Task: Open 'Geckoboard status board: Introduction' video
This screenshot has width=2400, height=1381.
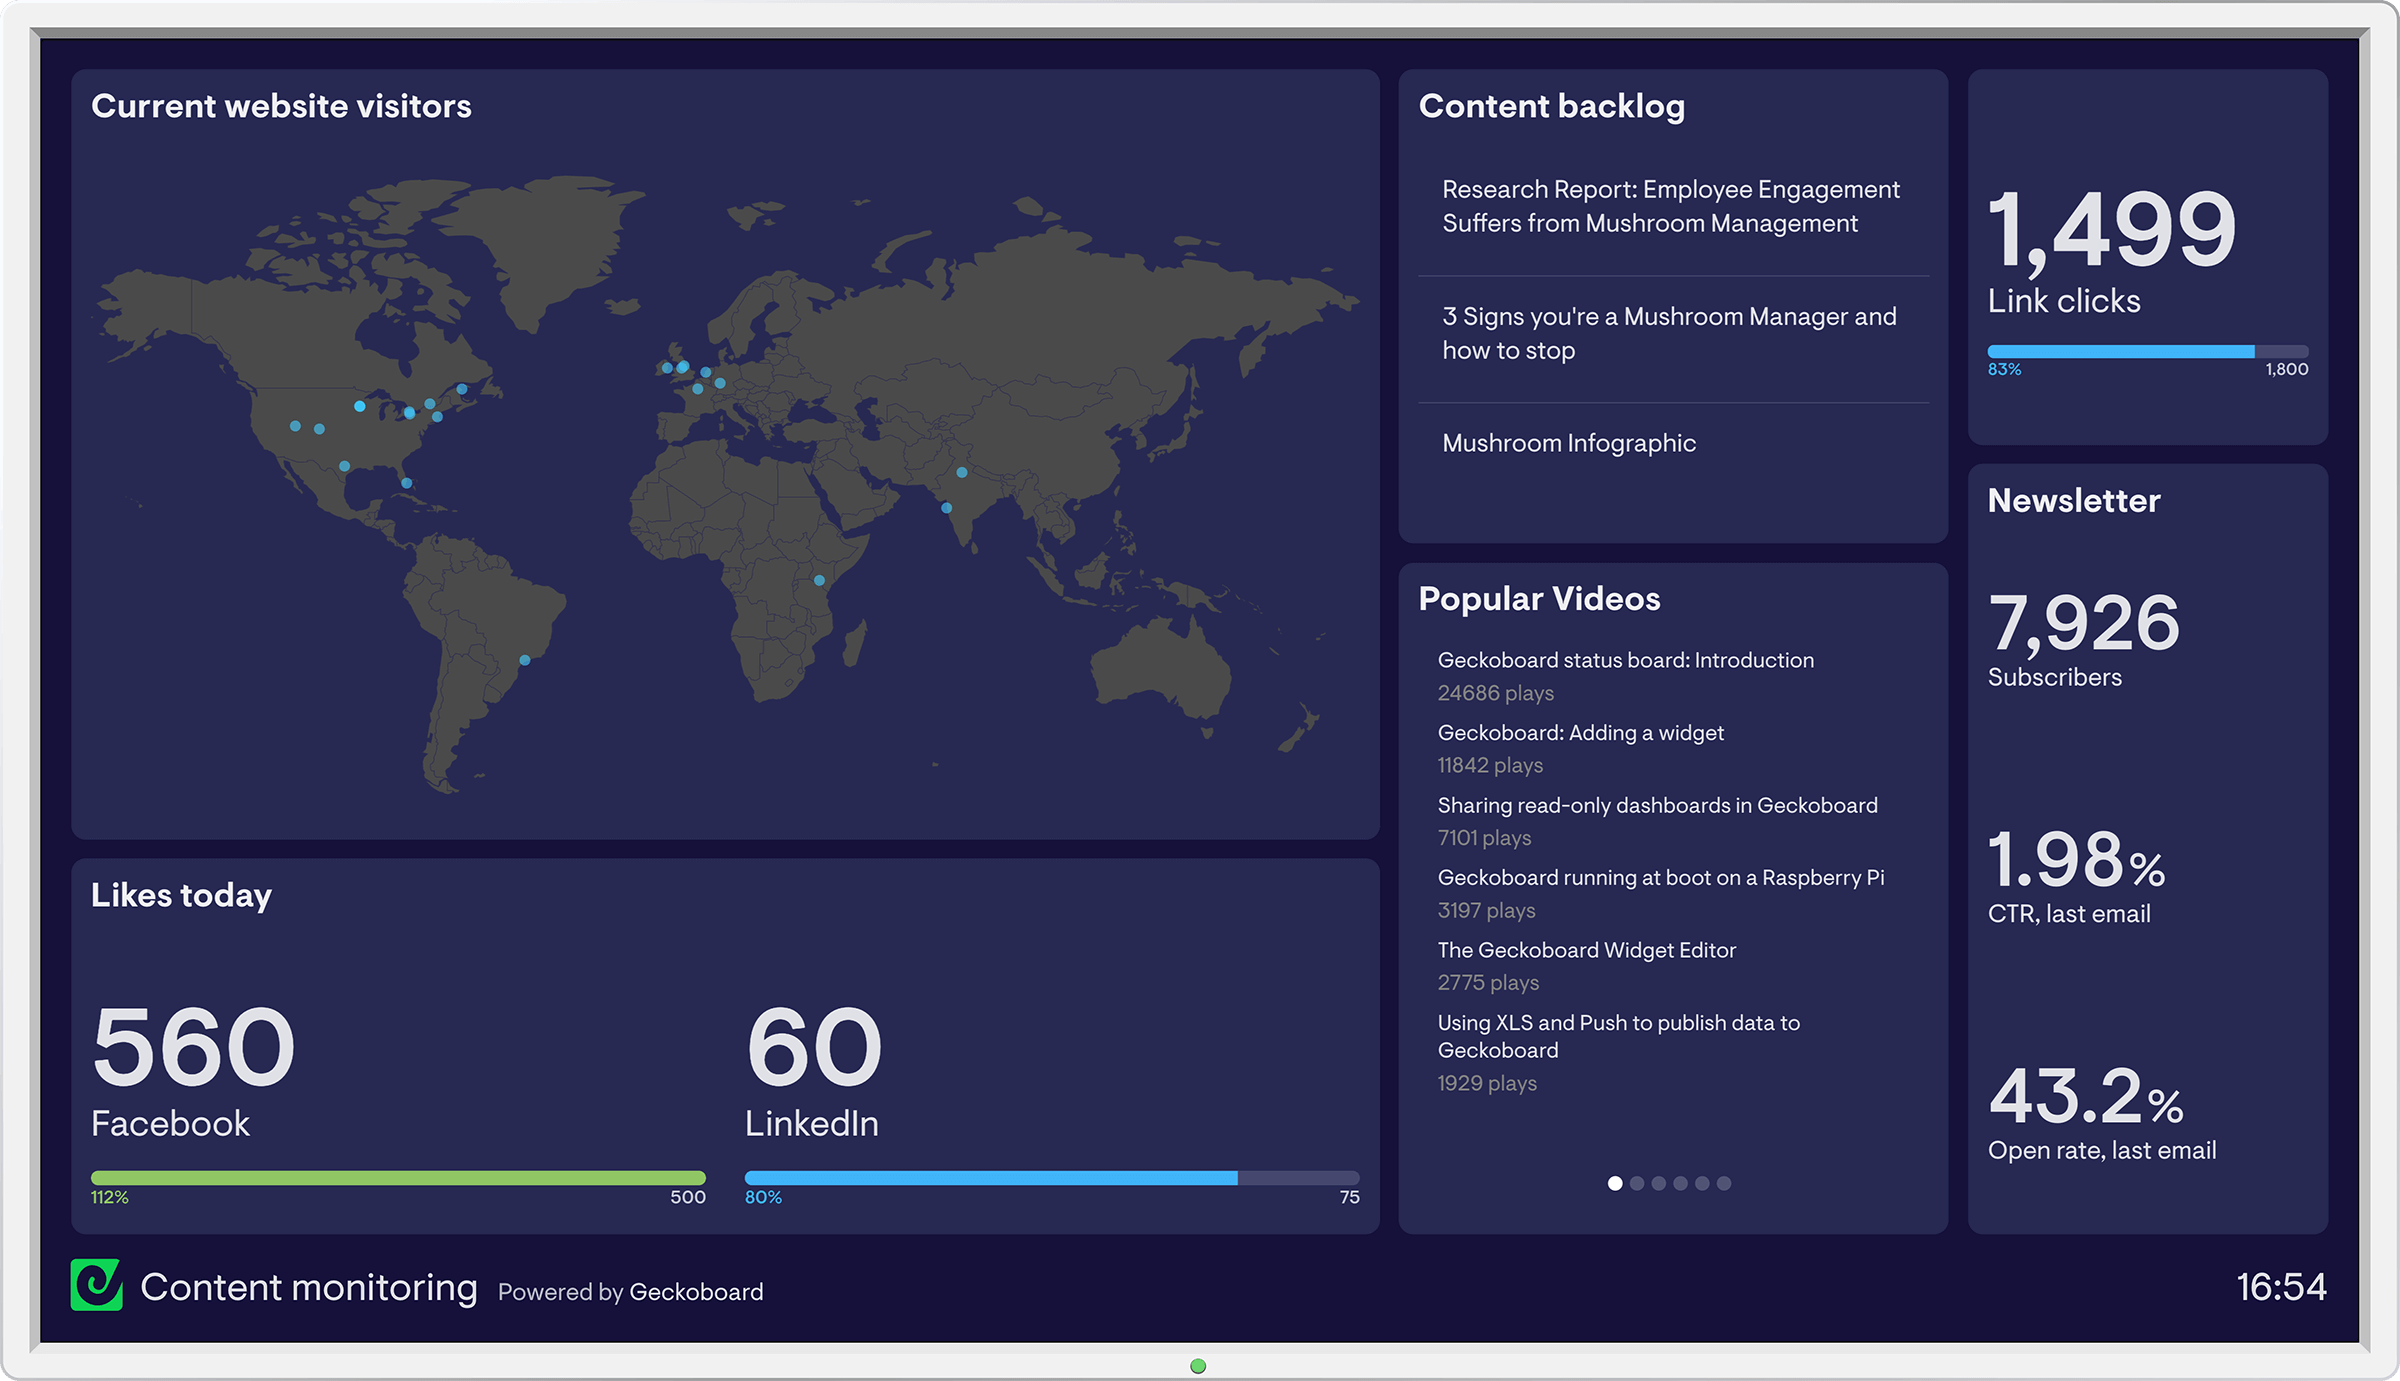Action: 1625,660
